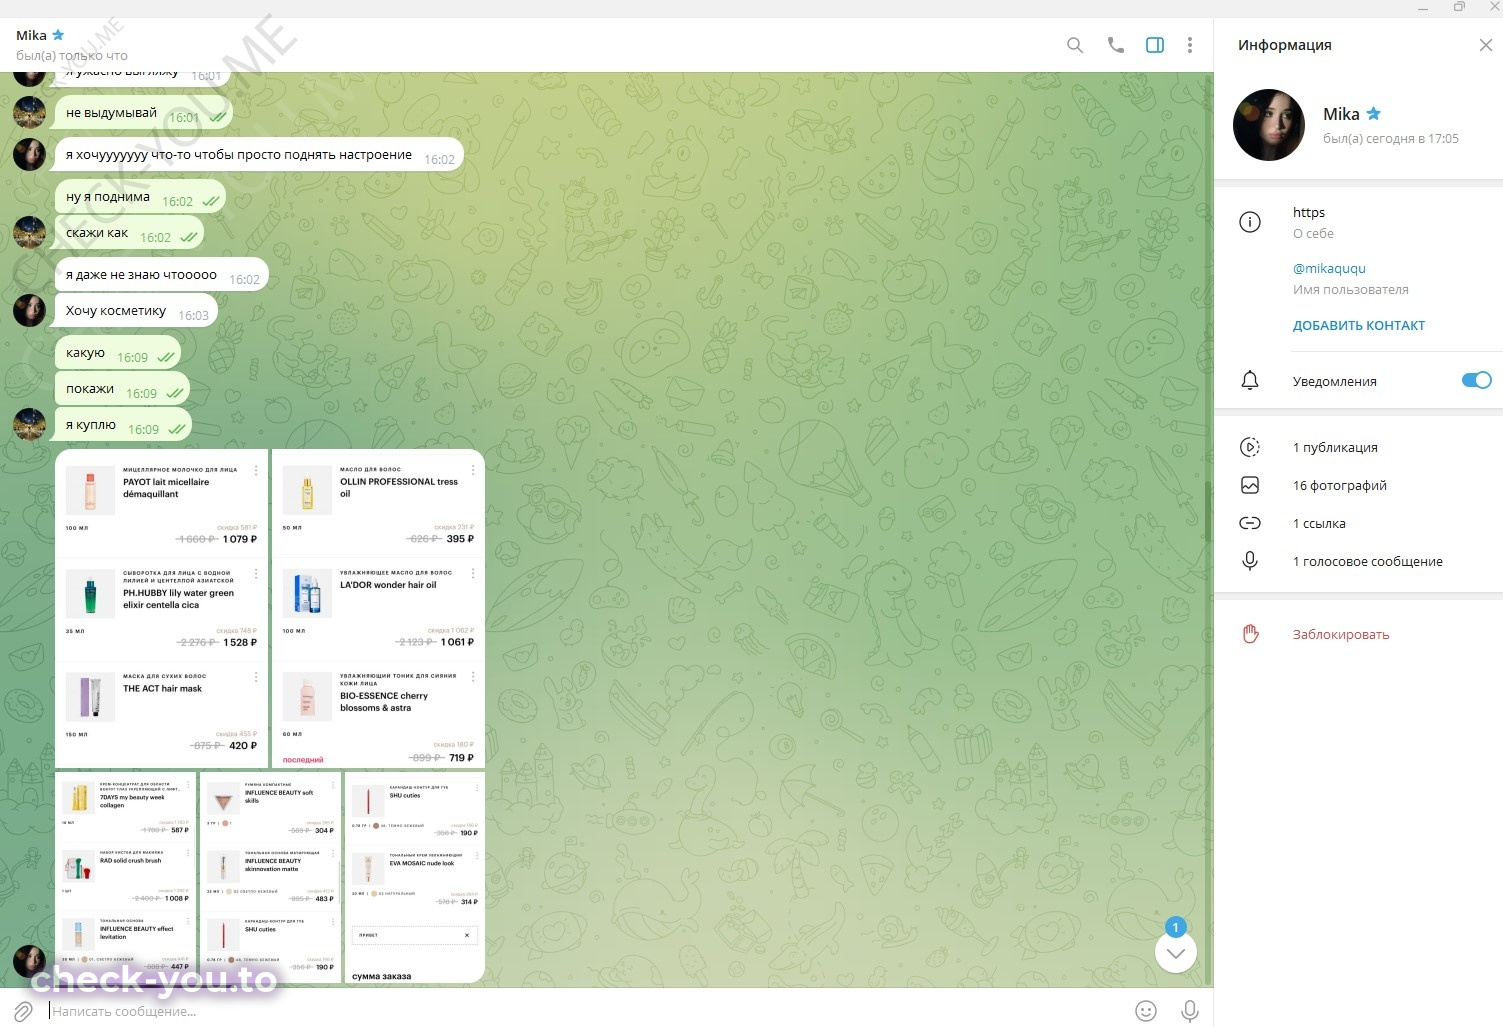Click the avatar beside 'поднять настроение' message
The image size is (1503, 1027).
(29, 154)
